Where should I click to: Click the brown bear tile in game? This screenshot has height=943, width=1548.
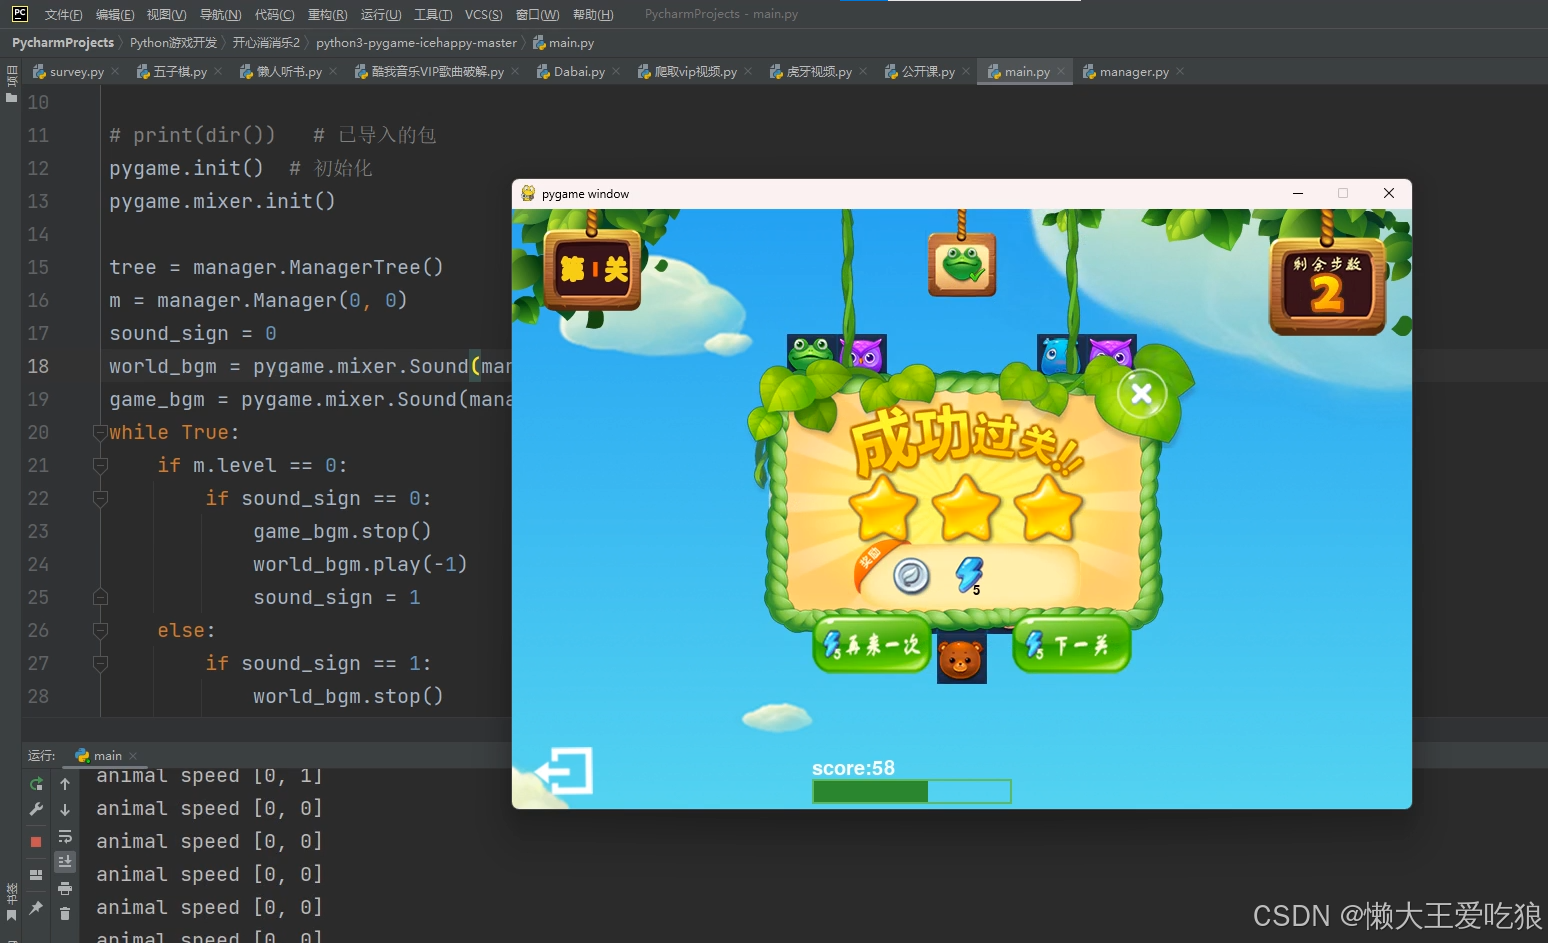(961, 660)
